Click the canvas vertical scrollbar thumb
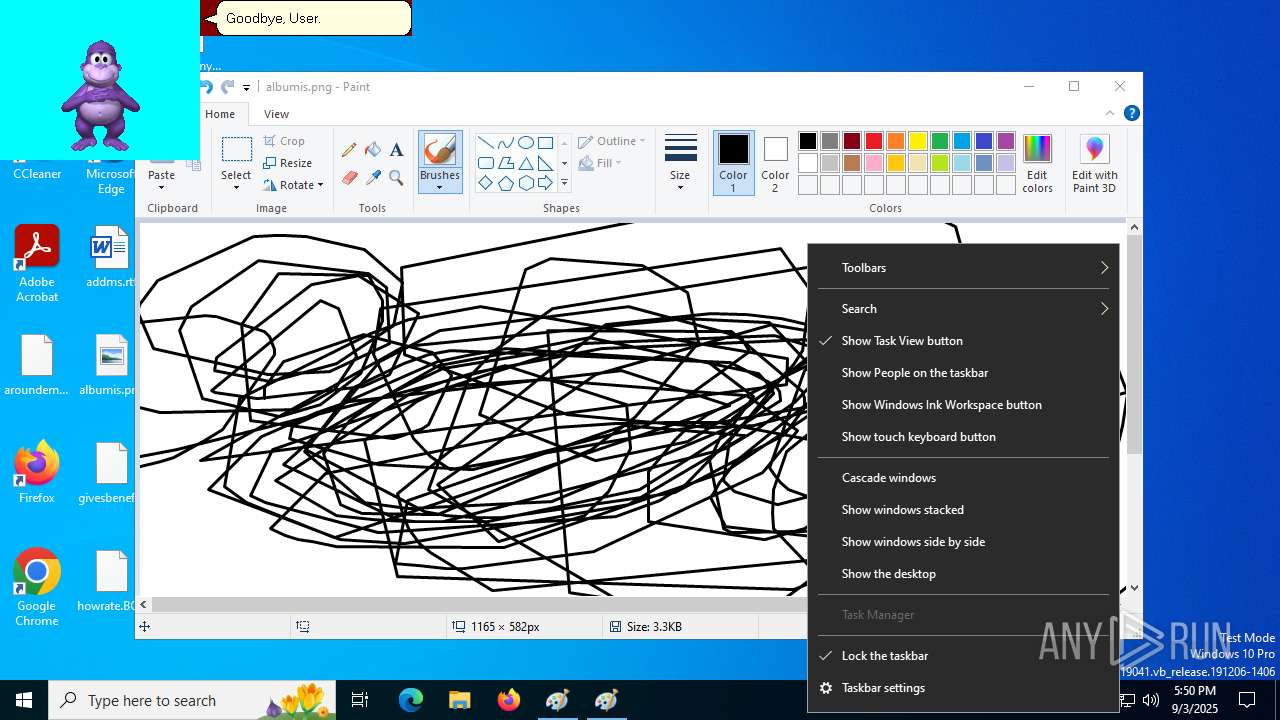The height and width of the screenshot is (720, 1280). 1134,345
